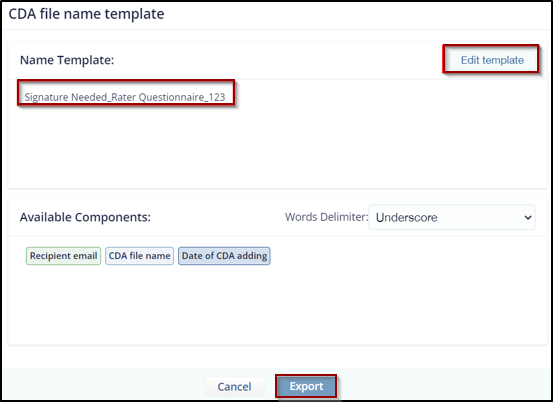Select the Recipient email component chip

(x=63, y=256)
